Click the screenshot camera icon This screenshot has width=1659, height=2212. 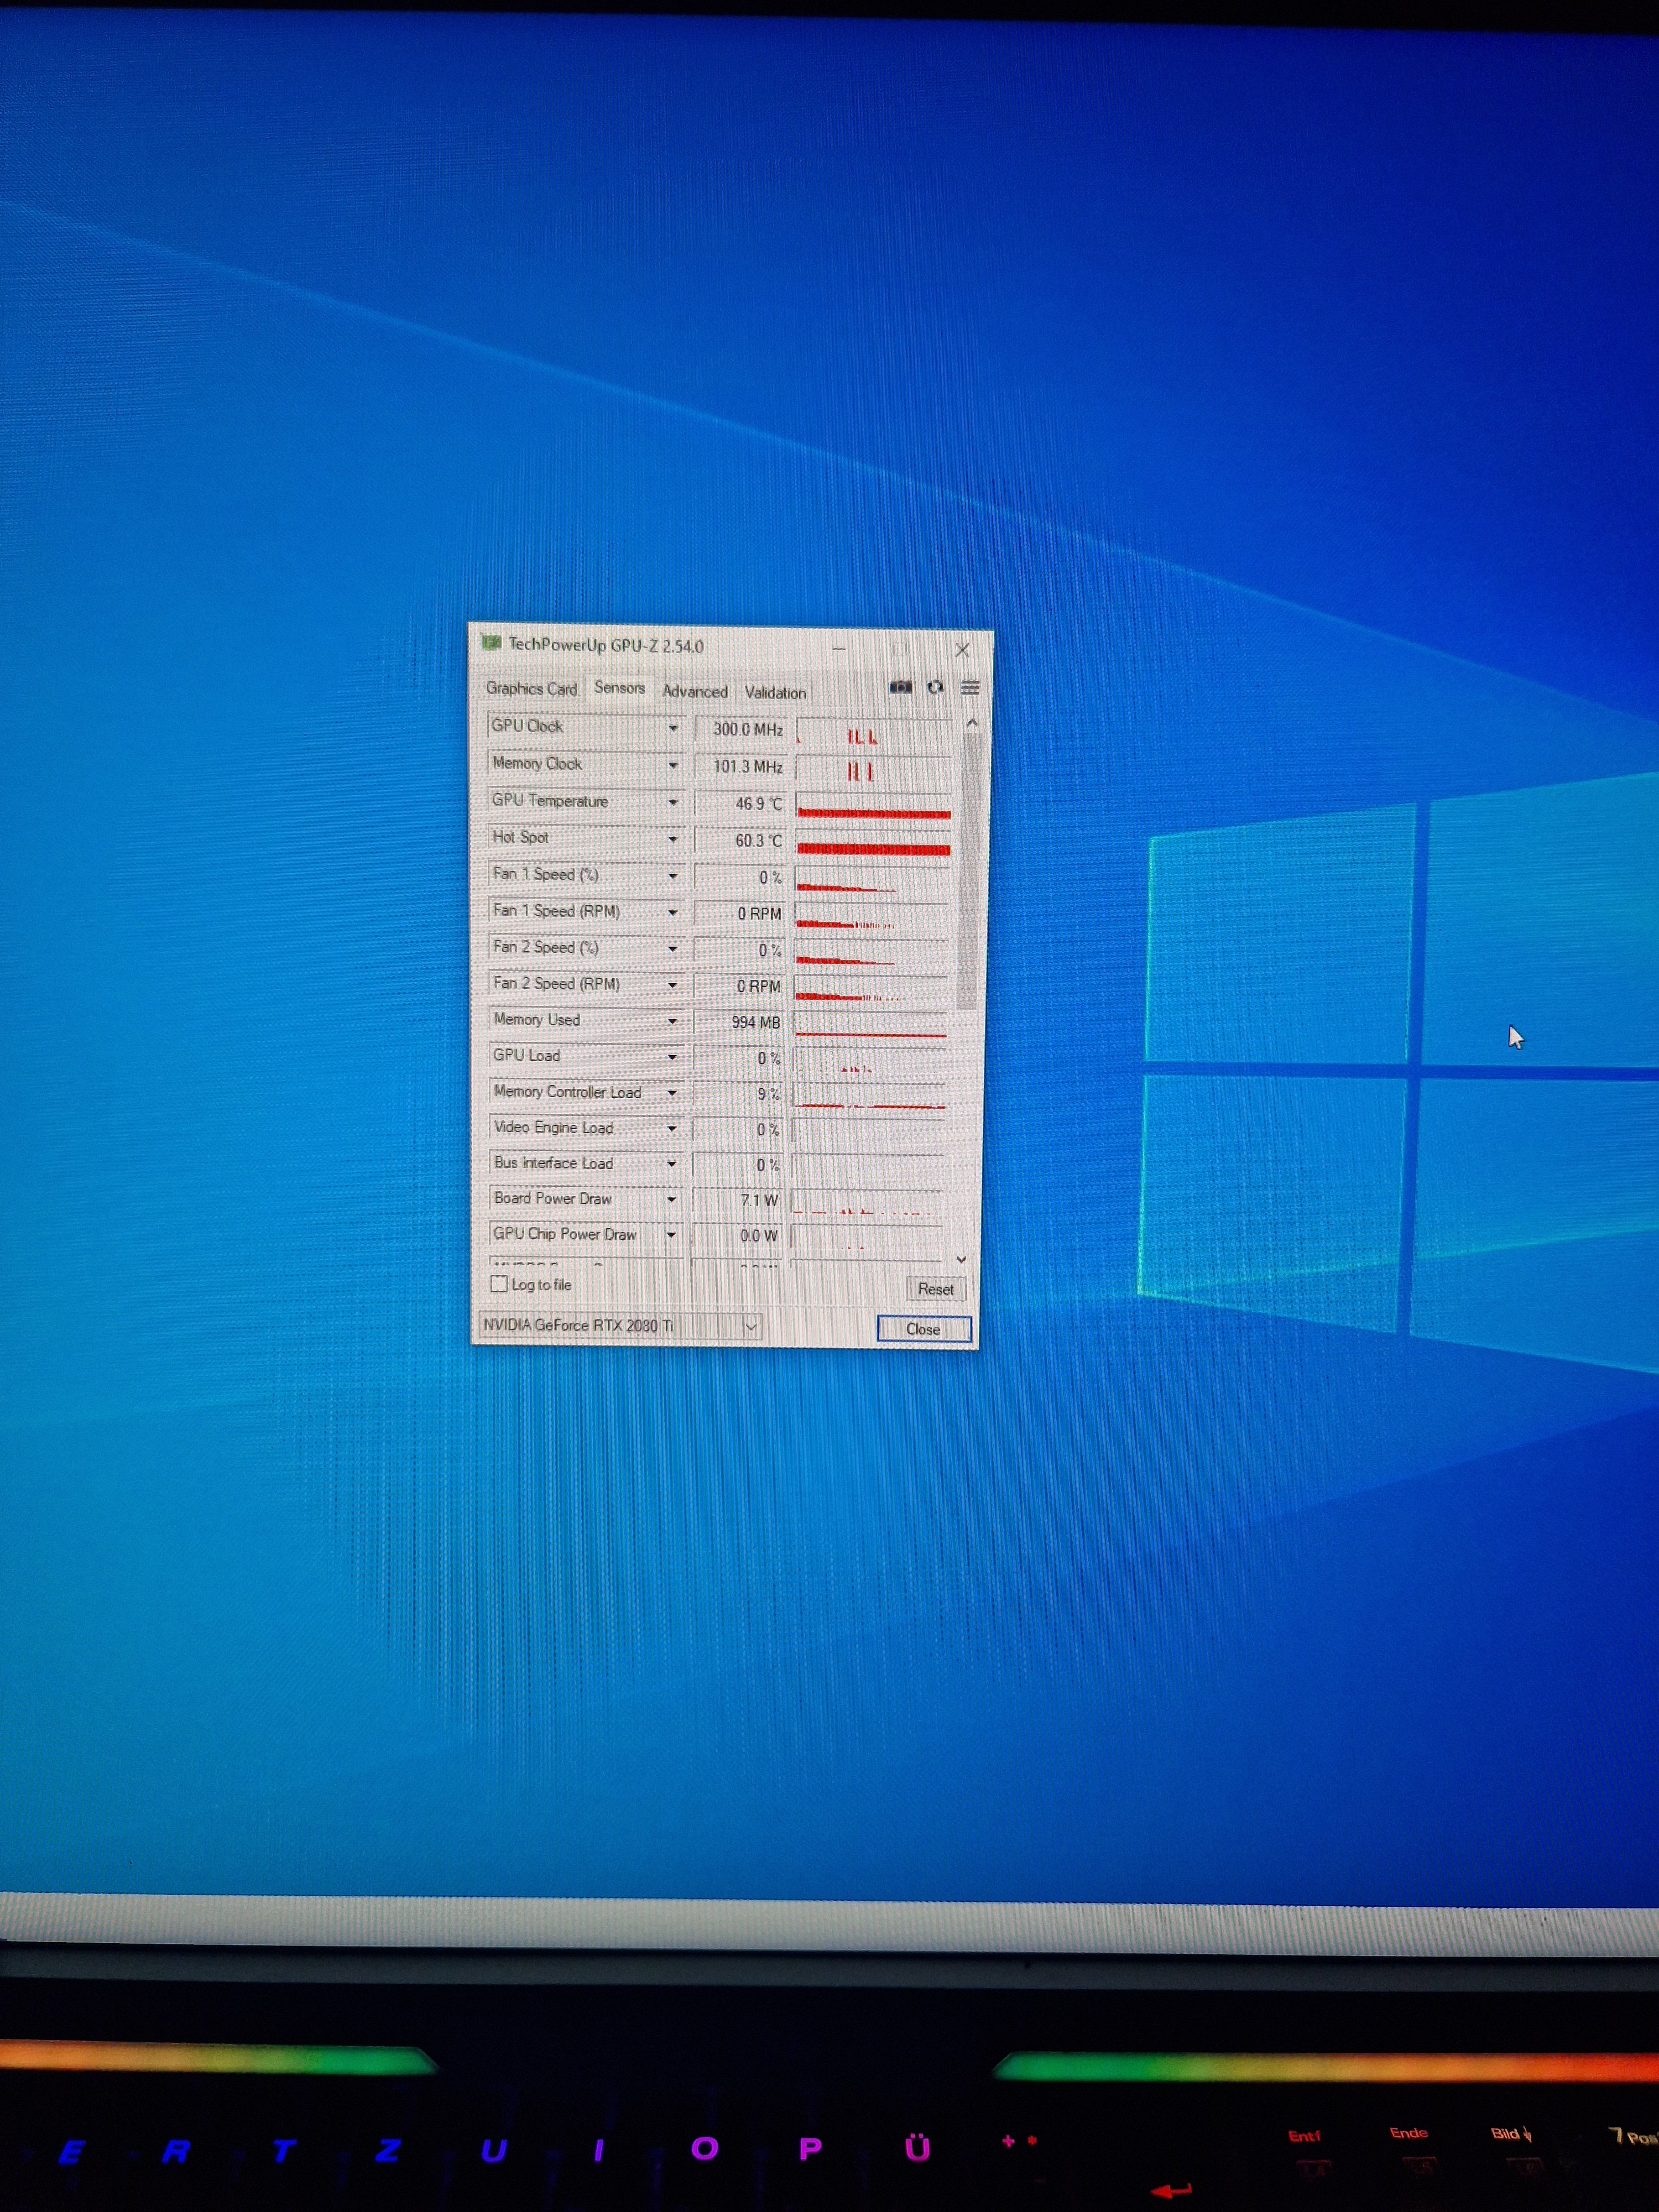[900, 687]
